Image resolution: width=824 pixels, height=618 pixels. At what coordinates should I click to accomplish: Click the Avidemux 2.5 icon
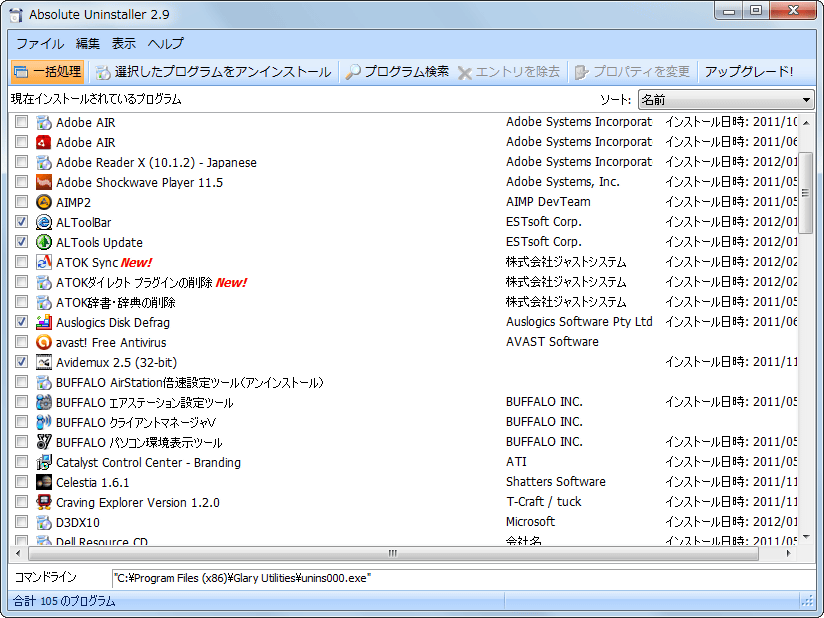(44, 362)
